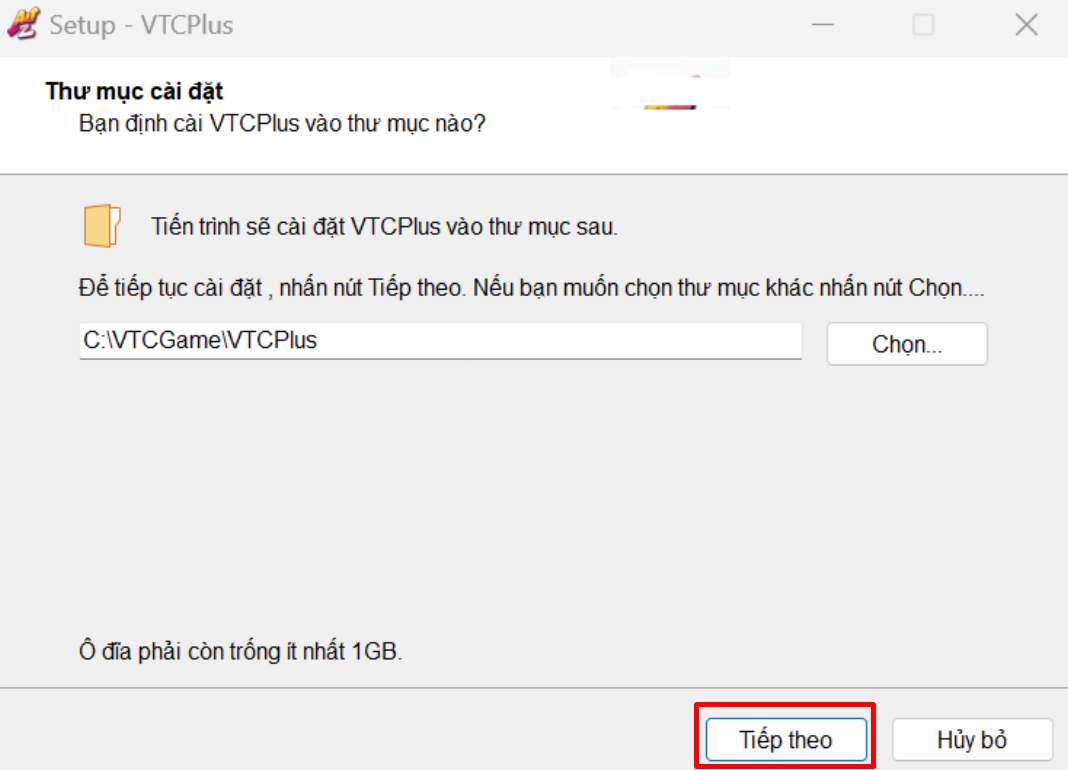Click the small banner image in header

pyautogui.click(x=670, y=84)
